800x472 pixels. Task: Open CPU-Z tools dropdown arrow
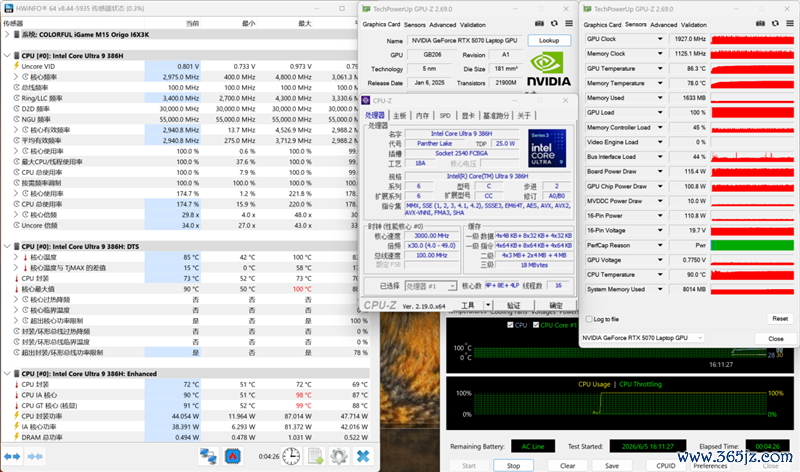[x=488, y=305]
